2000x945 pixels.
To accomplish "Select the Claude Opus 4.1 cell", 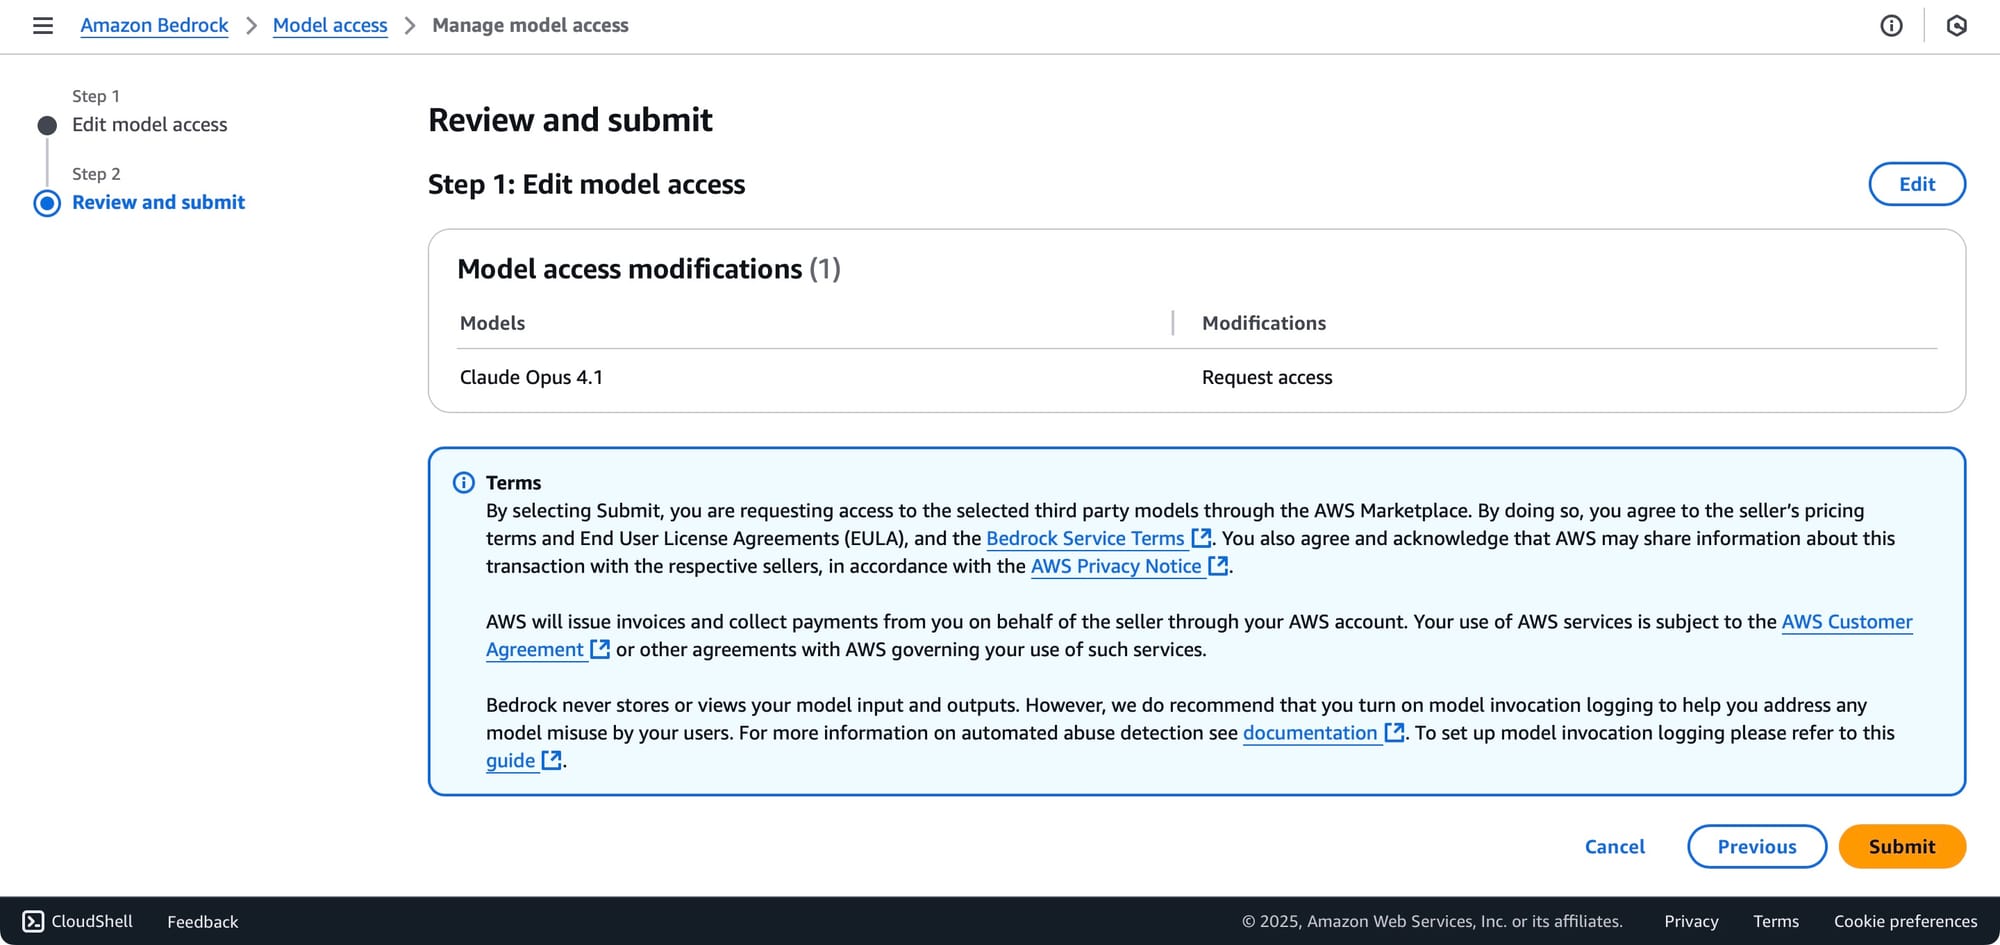I will [x=531, y=377].
